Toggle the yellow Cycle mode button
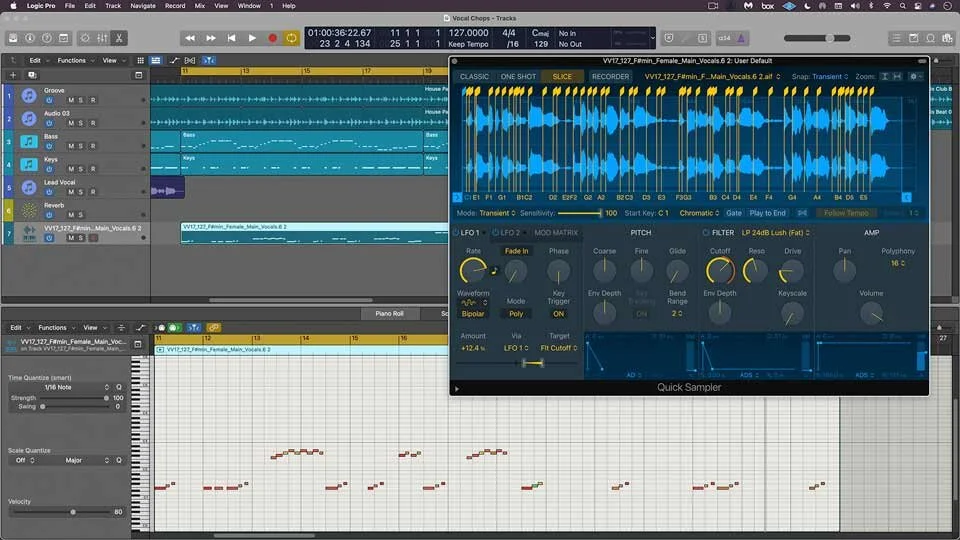The height and width of the screenshot is (540, 960). (x=291, y=38)
